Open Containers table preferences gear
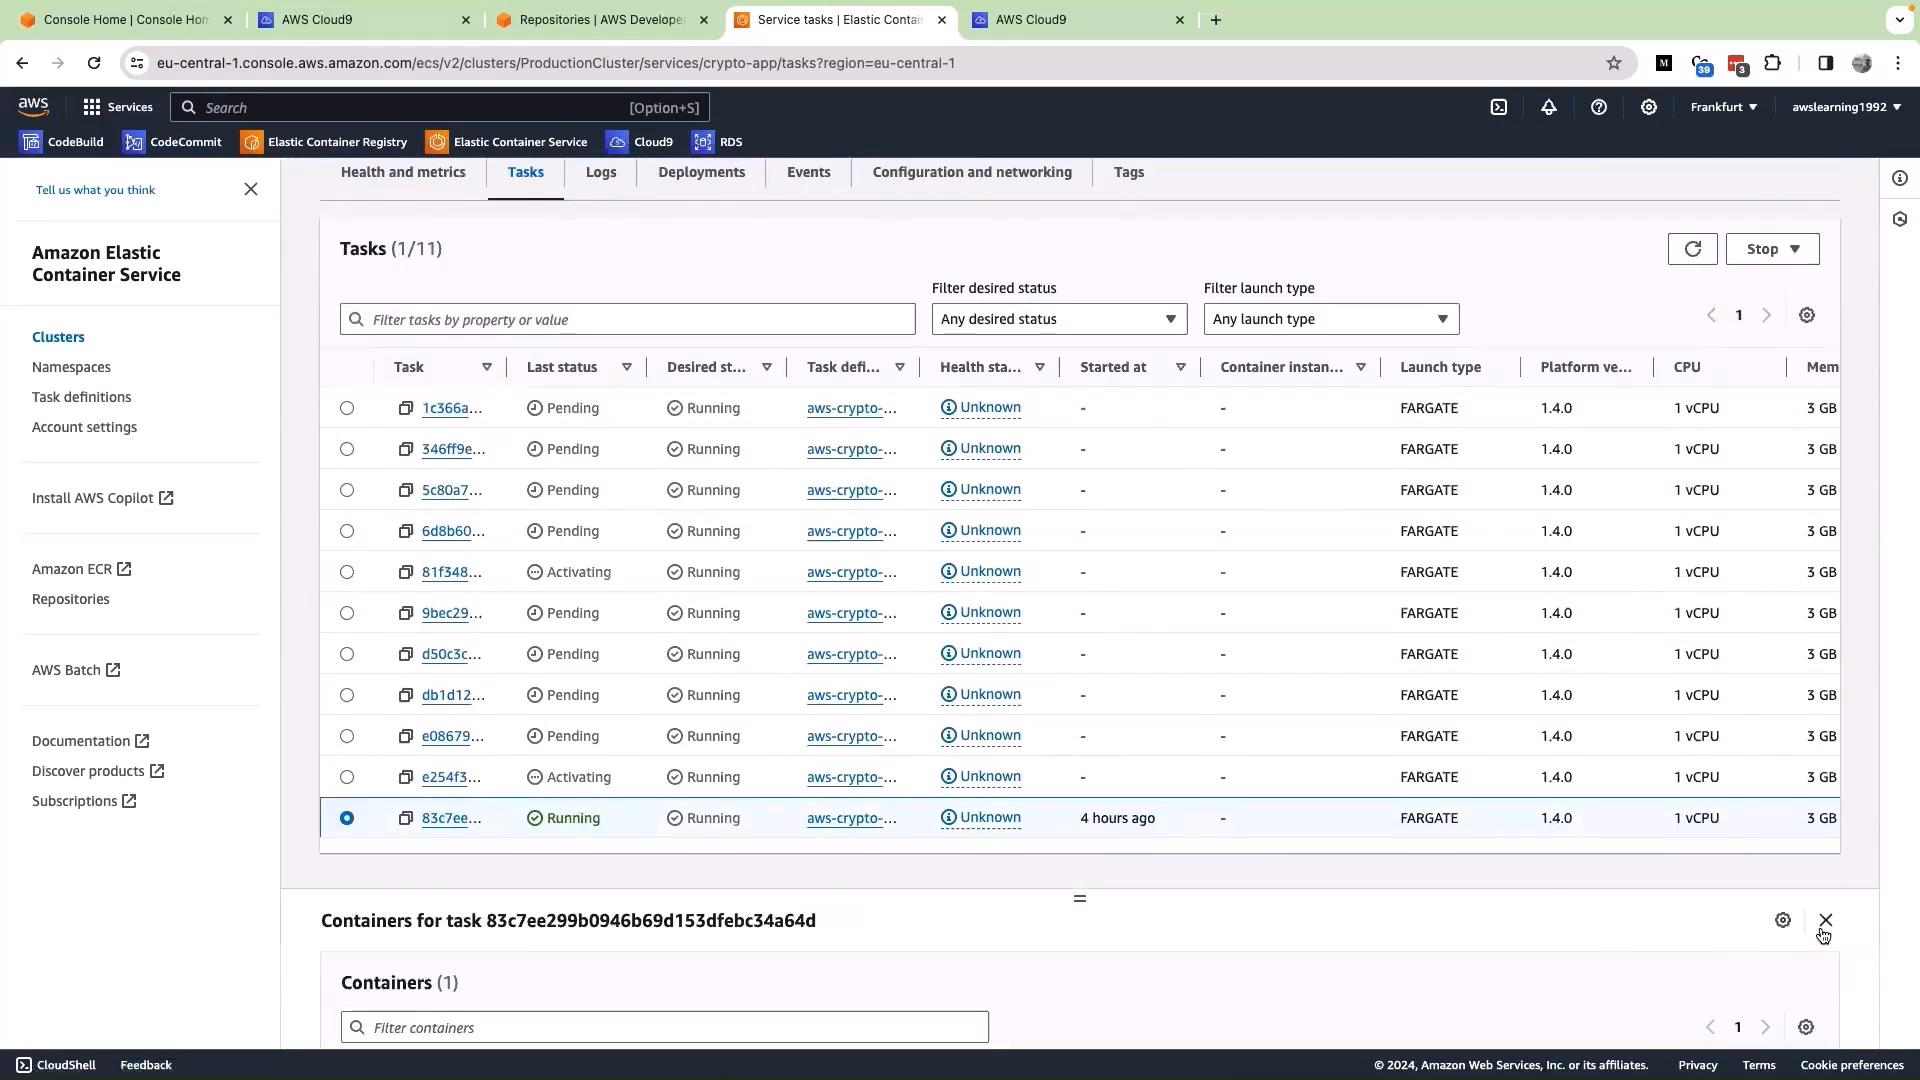1920x1080 pixels. [1805, 1027]
